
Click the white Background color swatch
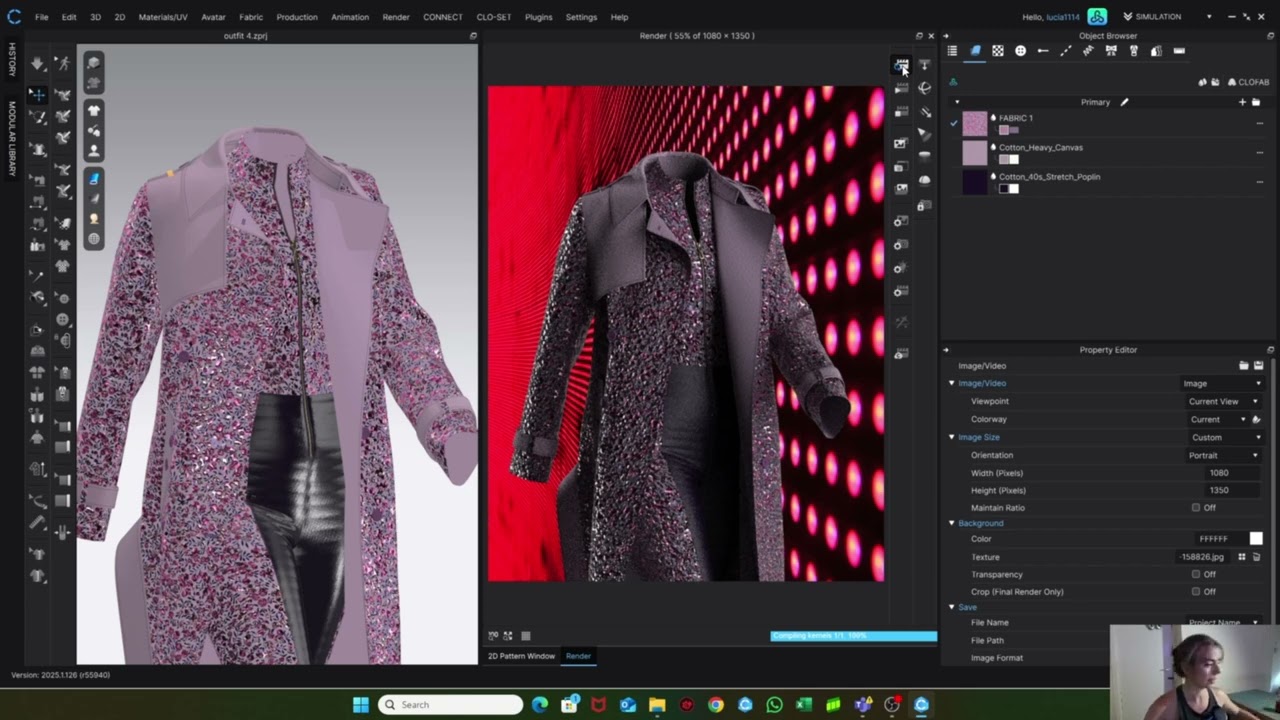click(1256, 539)
